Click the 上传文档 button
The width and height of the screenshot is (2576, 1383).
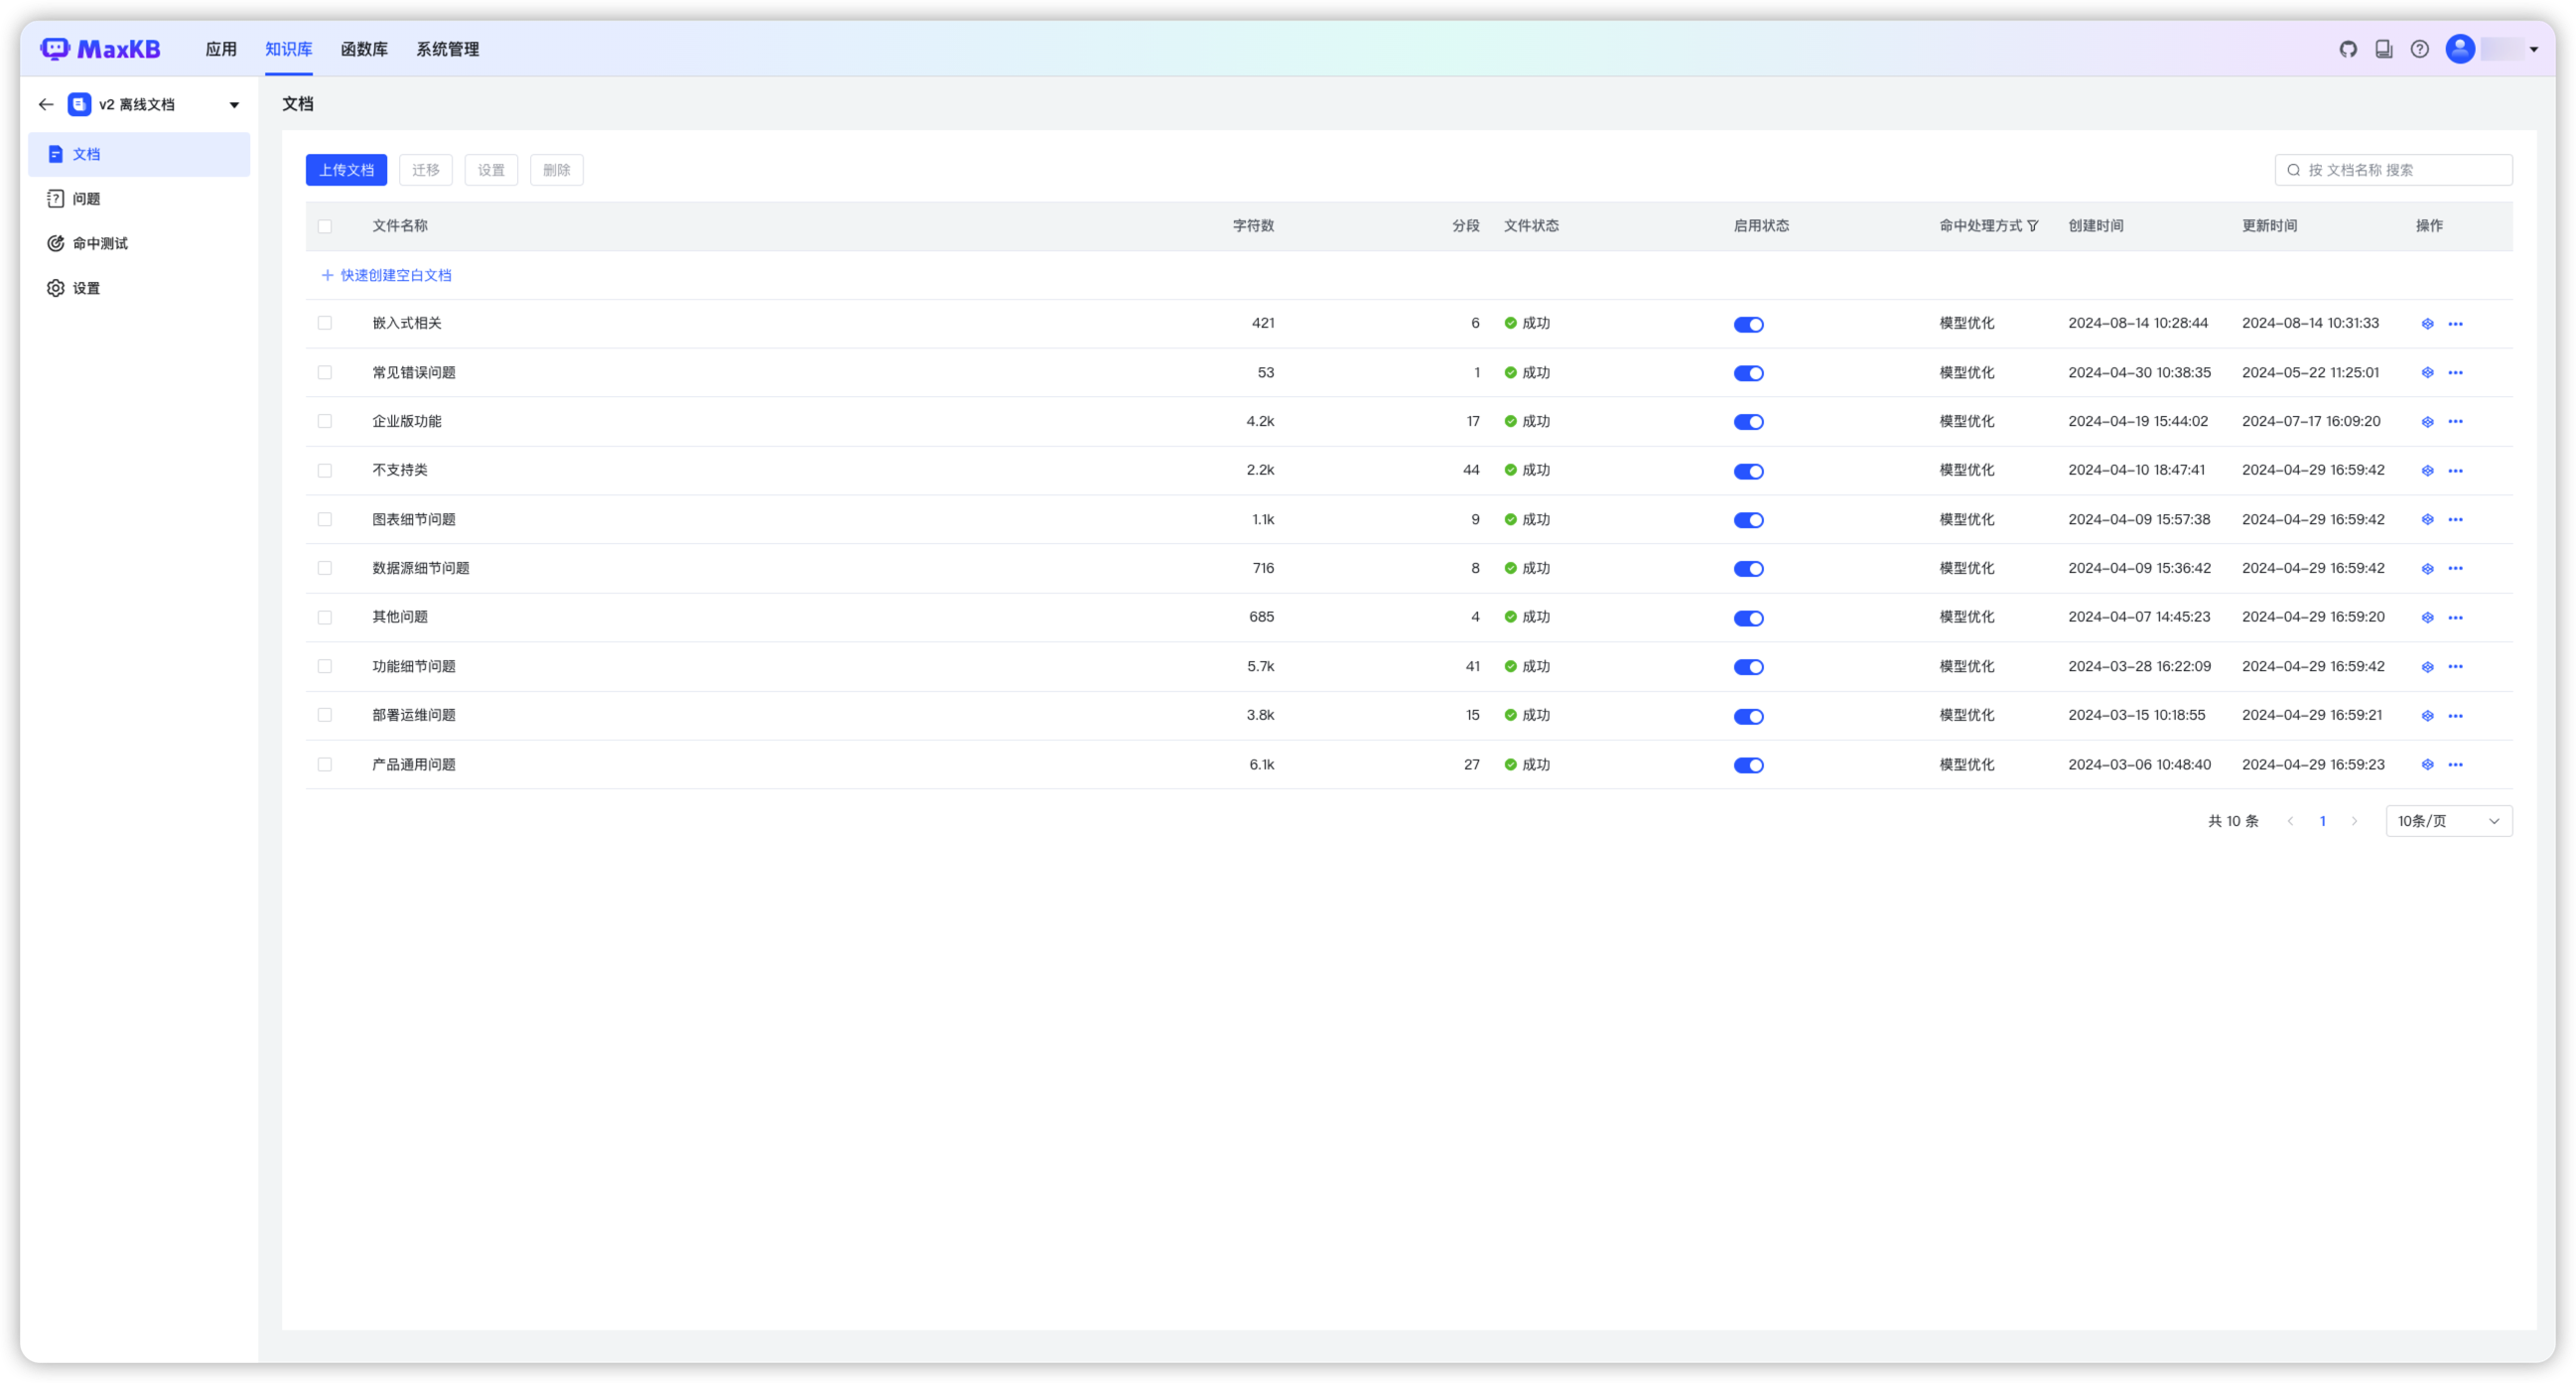(346, 170)
